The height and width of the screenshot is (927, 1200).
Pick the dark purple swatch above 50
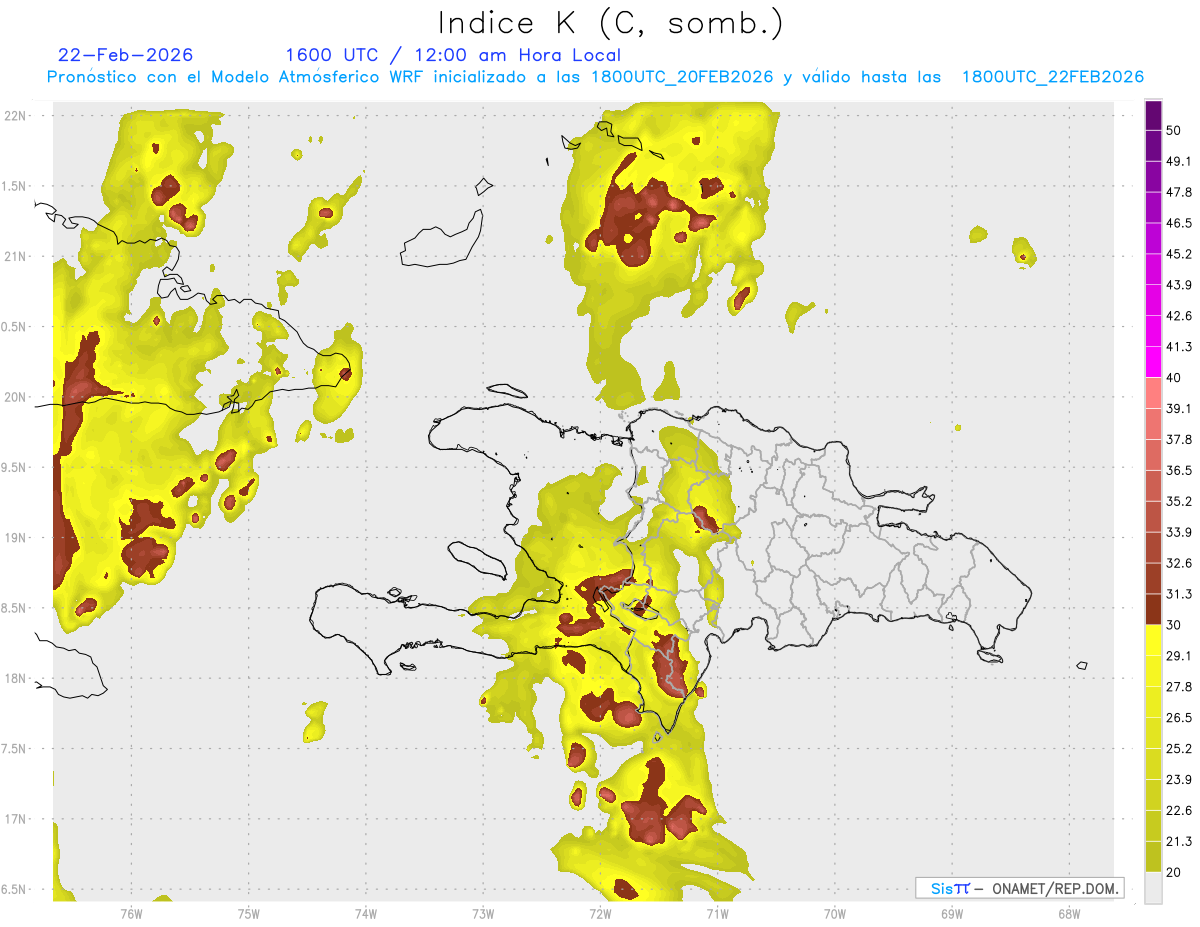pyautogui.click(x=1153, y=115)
